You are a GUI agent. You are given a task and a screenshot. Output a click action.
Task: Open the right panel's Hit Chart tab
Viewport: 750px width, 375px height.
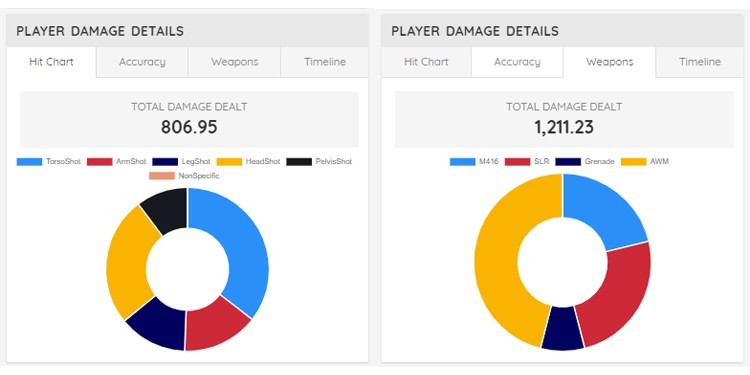pyautogui.click(x=426, y=62)
